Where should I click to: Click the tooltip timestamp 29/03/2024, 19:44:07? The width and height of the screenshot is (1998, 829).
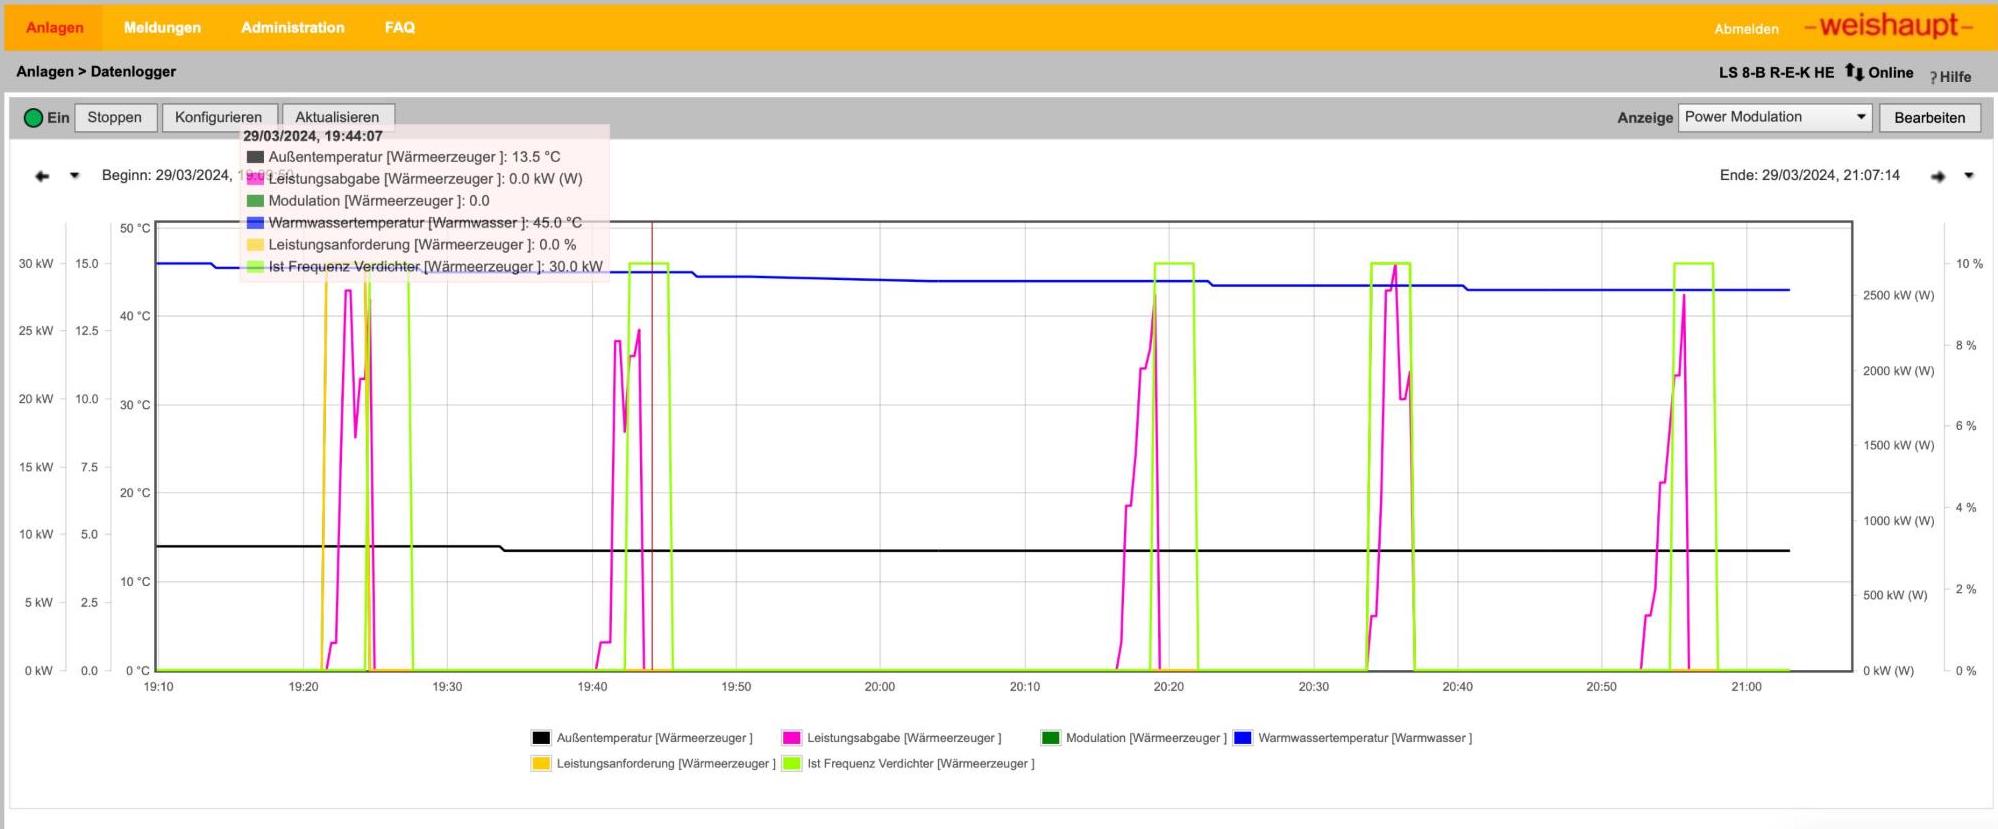pyautogui.click(x=313, y=136)
